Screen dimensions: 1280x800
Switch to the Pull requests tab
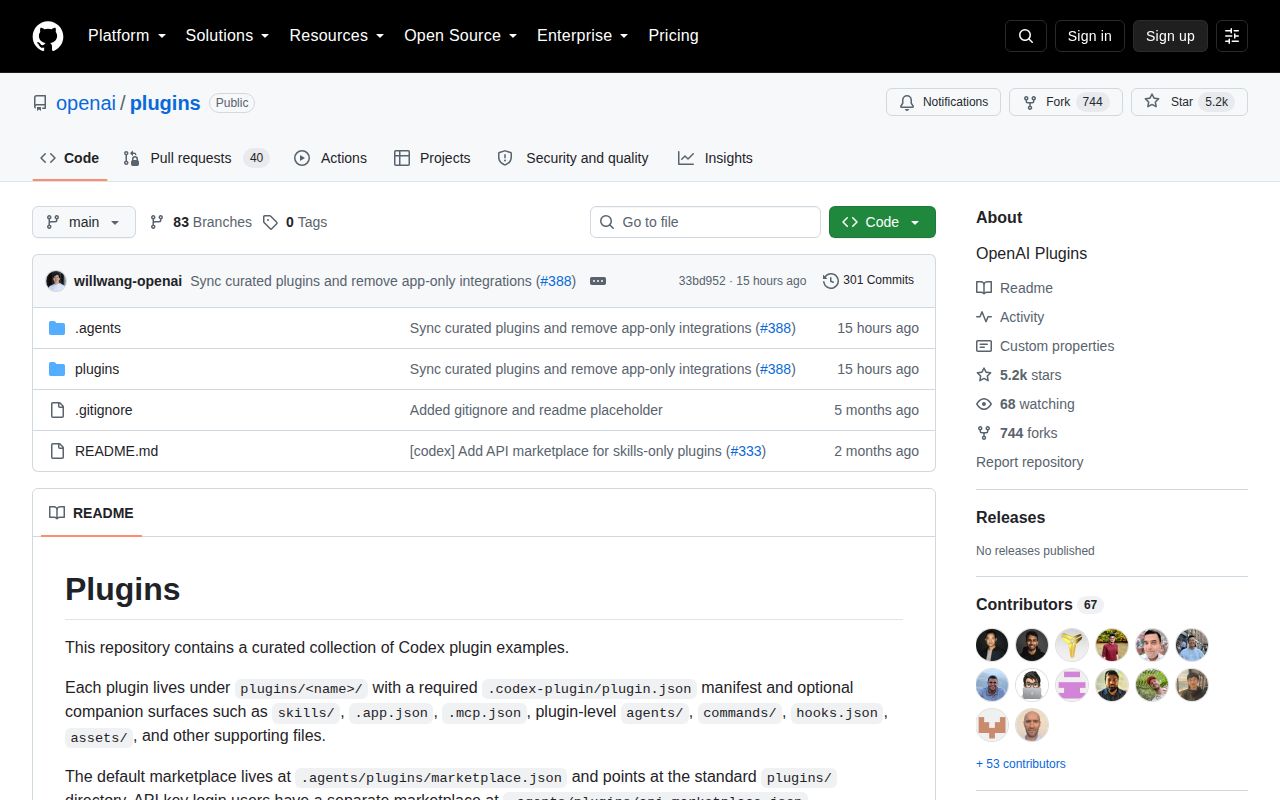[196, 158]
